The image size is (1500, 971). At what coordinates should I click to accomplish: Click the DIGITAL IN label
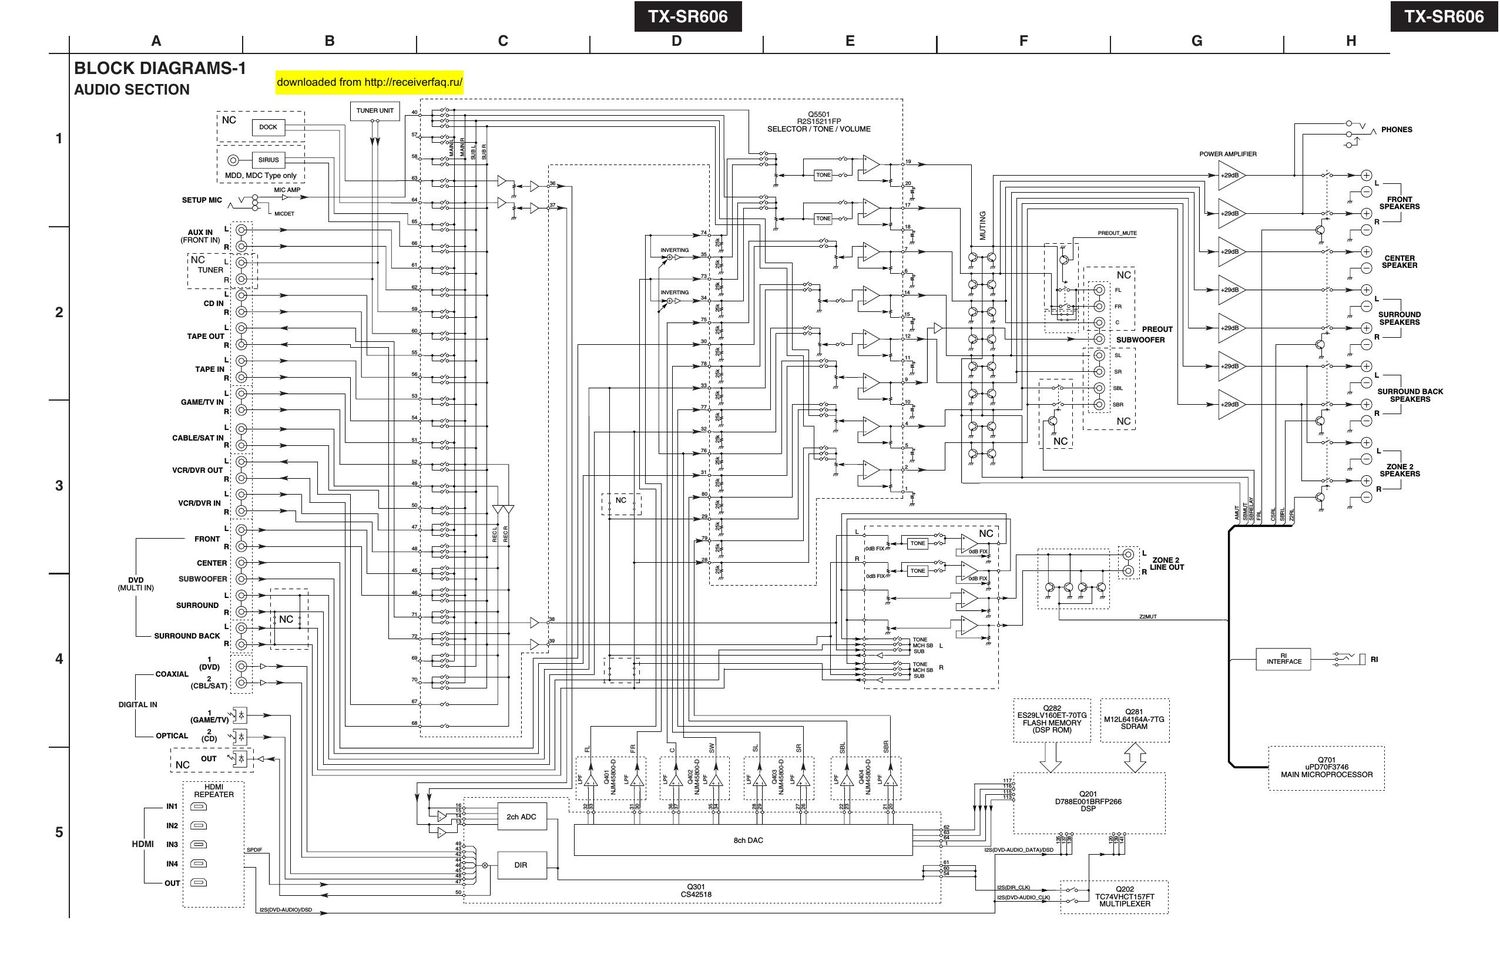tap(138, 705)
